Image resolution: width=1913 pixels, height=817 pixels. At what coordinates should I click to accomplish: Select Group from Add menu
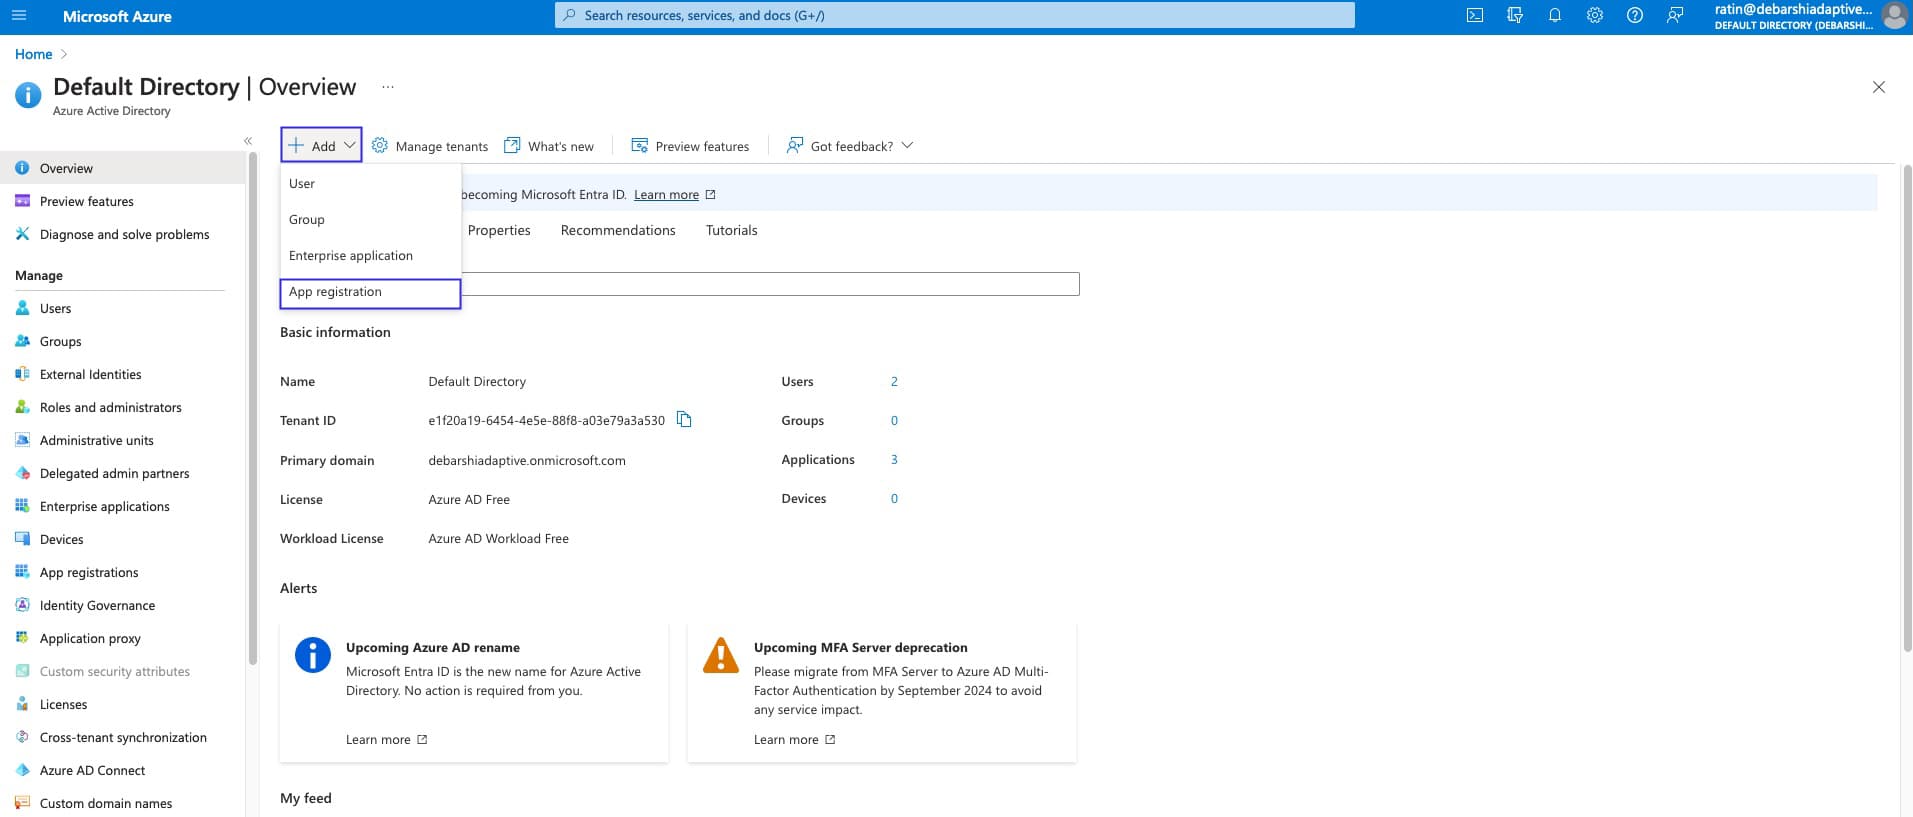(370, 219)
